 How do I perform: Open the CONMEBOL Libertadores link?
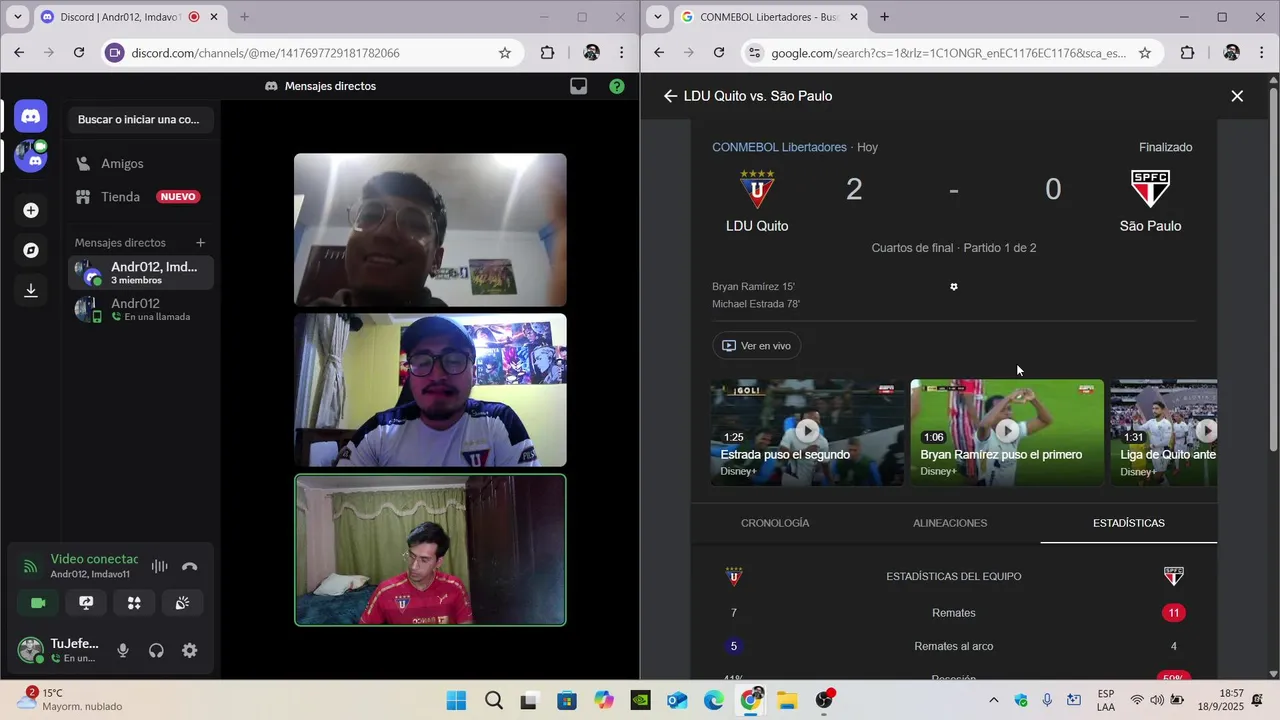click(779, 147)
